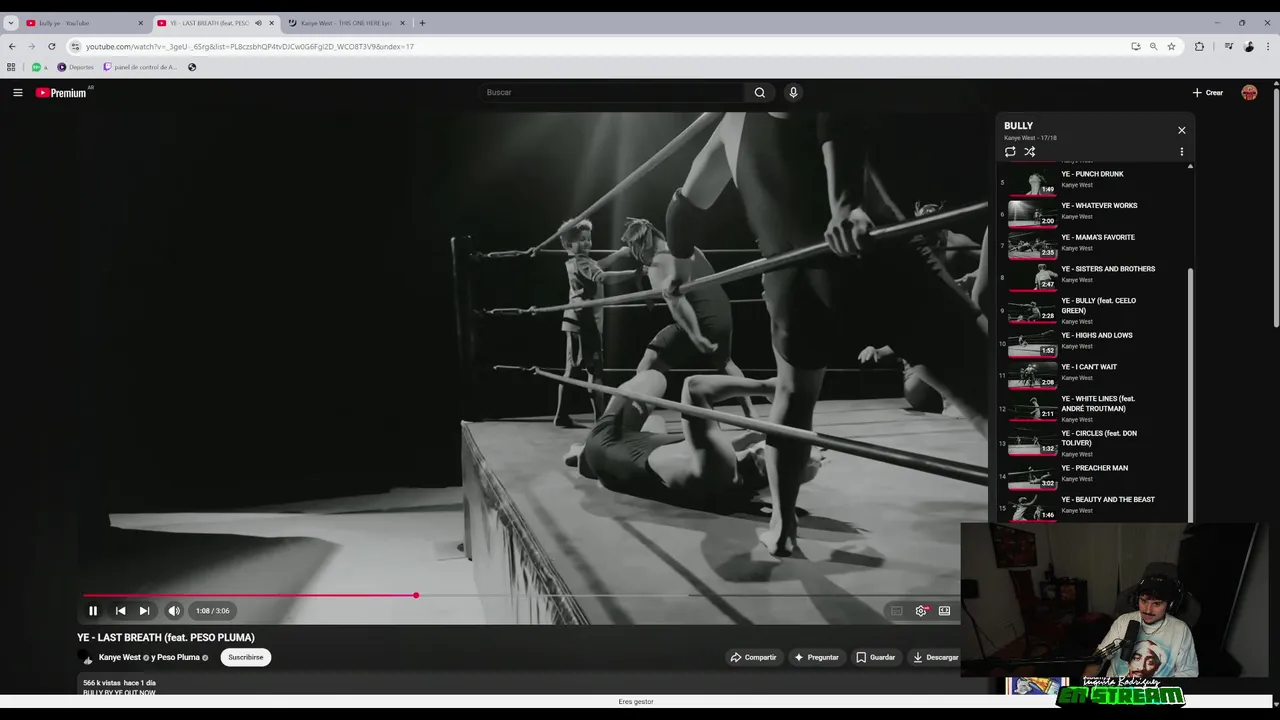Click the red video progress bar
The image size is (1280, 720).
249,596
